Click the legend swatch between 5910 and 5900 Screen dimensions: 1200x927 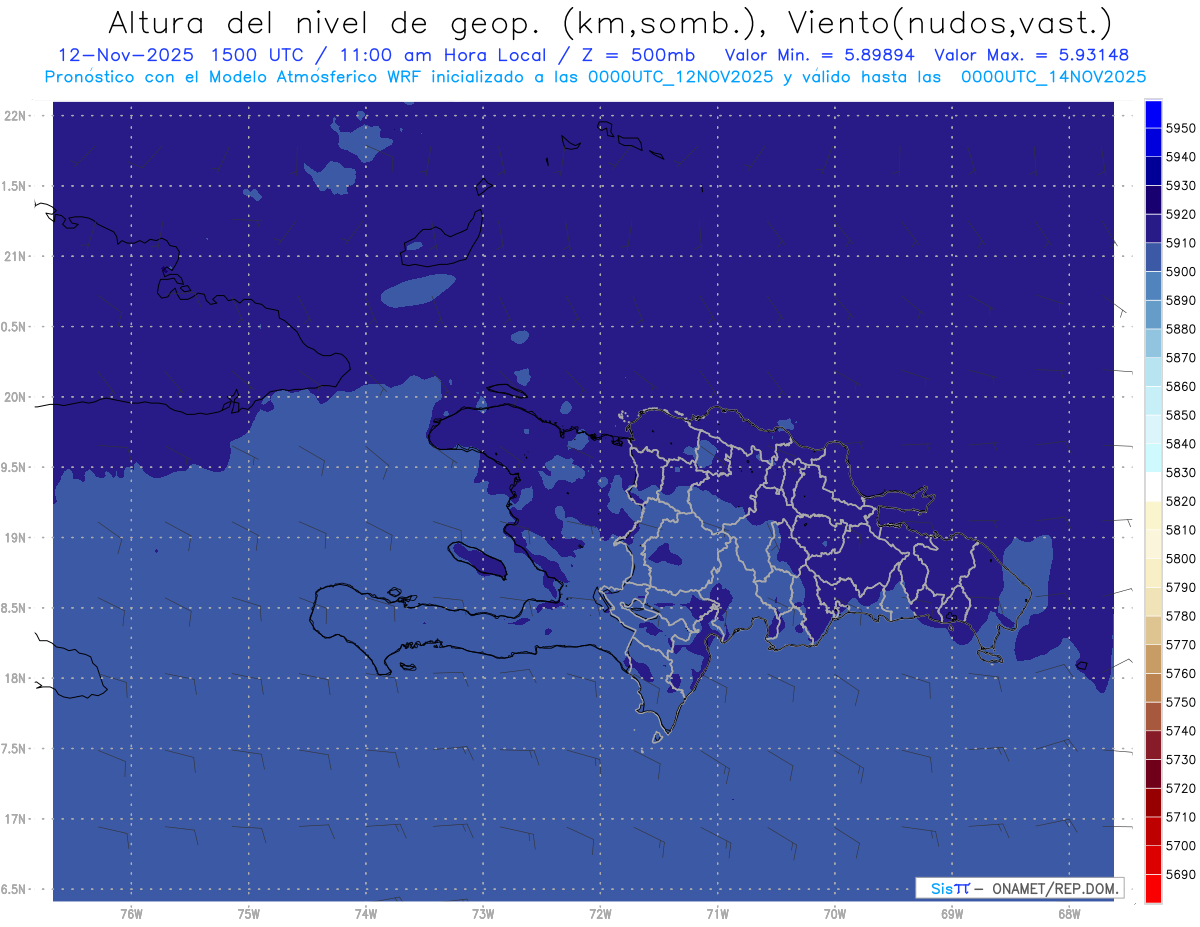1152,257
